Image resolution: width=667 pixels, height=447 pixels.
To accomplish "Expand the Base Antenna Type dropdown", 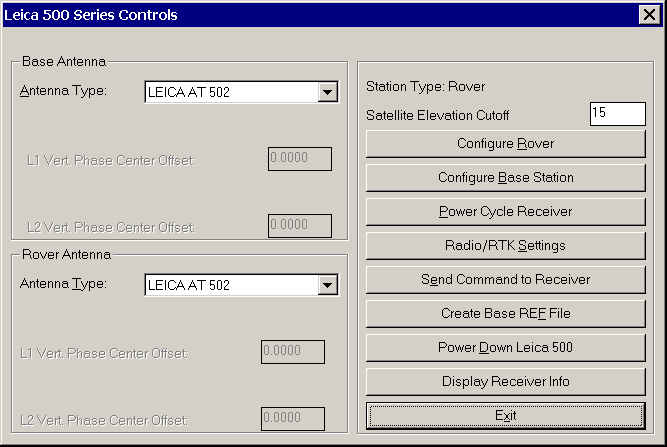I will pyautogui.click(x=326, y=93).
